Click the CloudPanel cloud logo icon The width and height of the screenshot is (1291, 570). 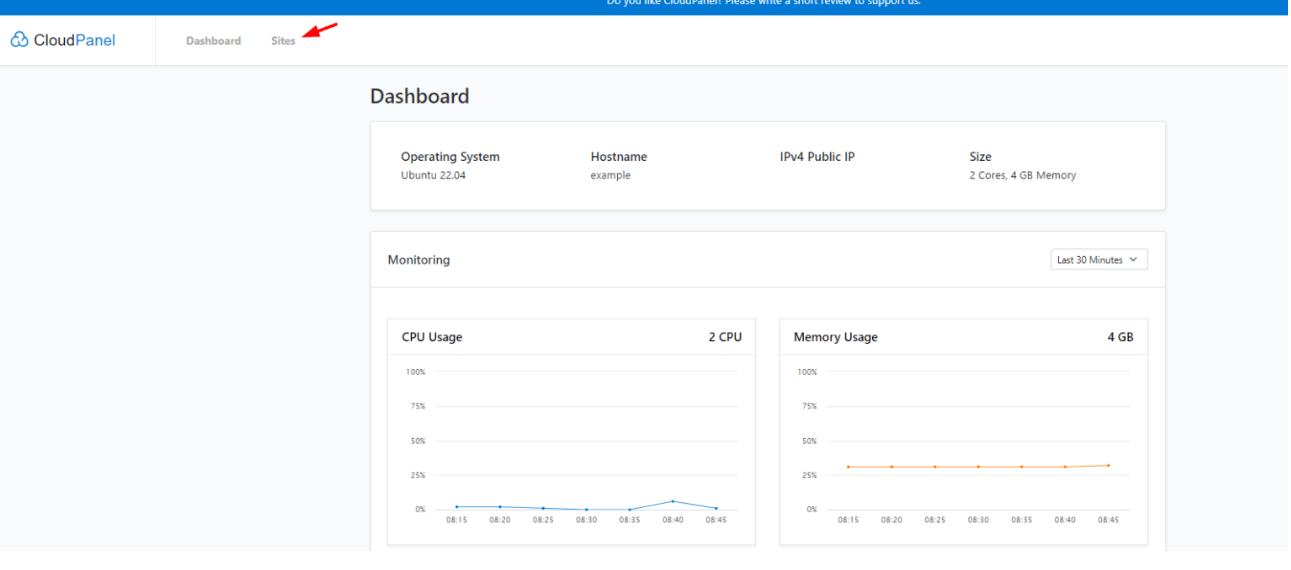click(19, 40)
